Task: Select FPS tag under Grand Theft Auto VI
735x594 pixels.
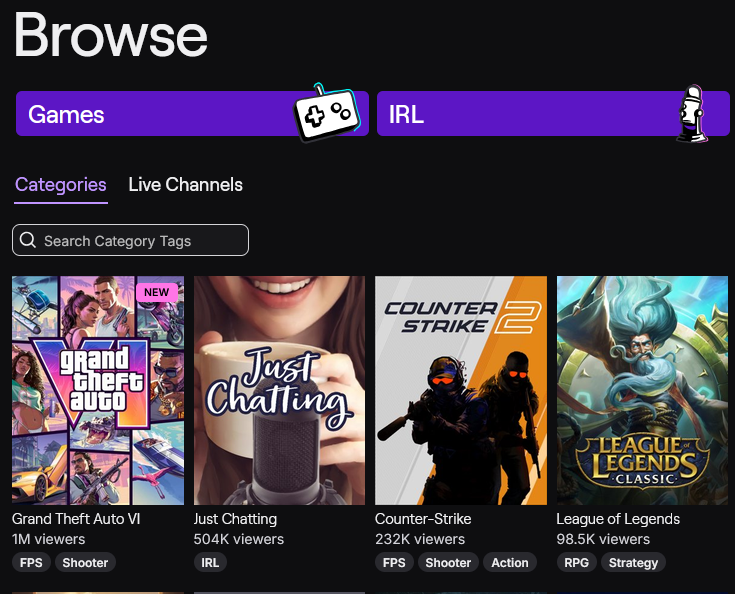Action: point(31,563)
